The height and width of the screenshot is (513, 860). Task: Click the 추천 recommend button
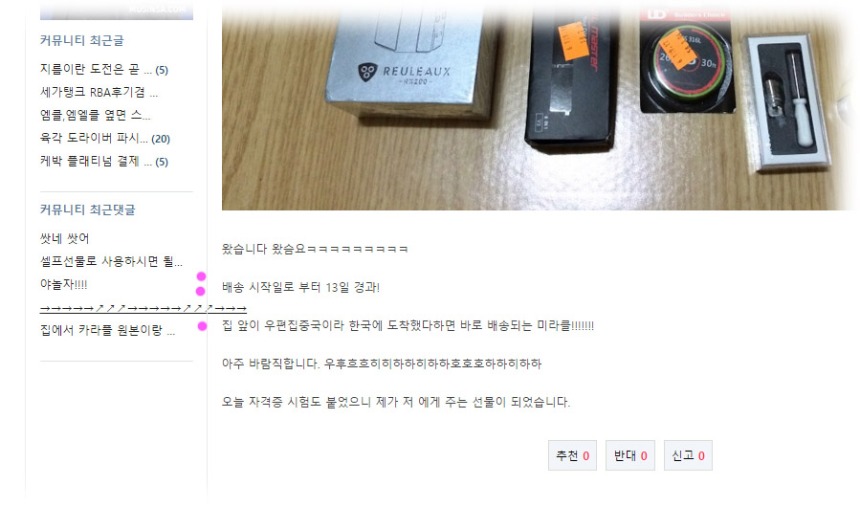(x=572, y=455)
